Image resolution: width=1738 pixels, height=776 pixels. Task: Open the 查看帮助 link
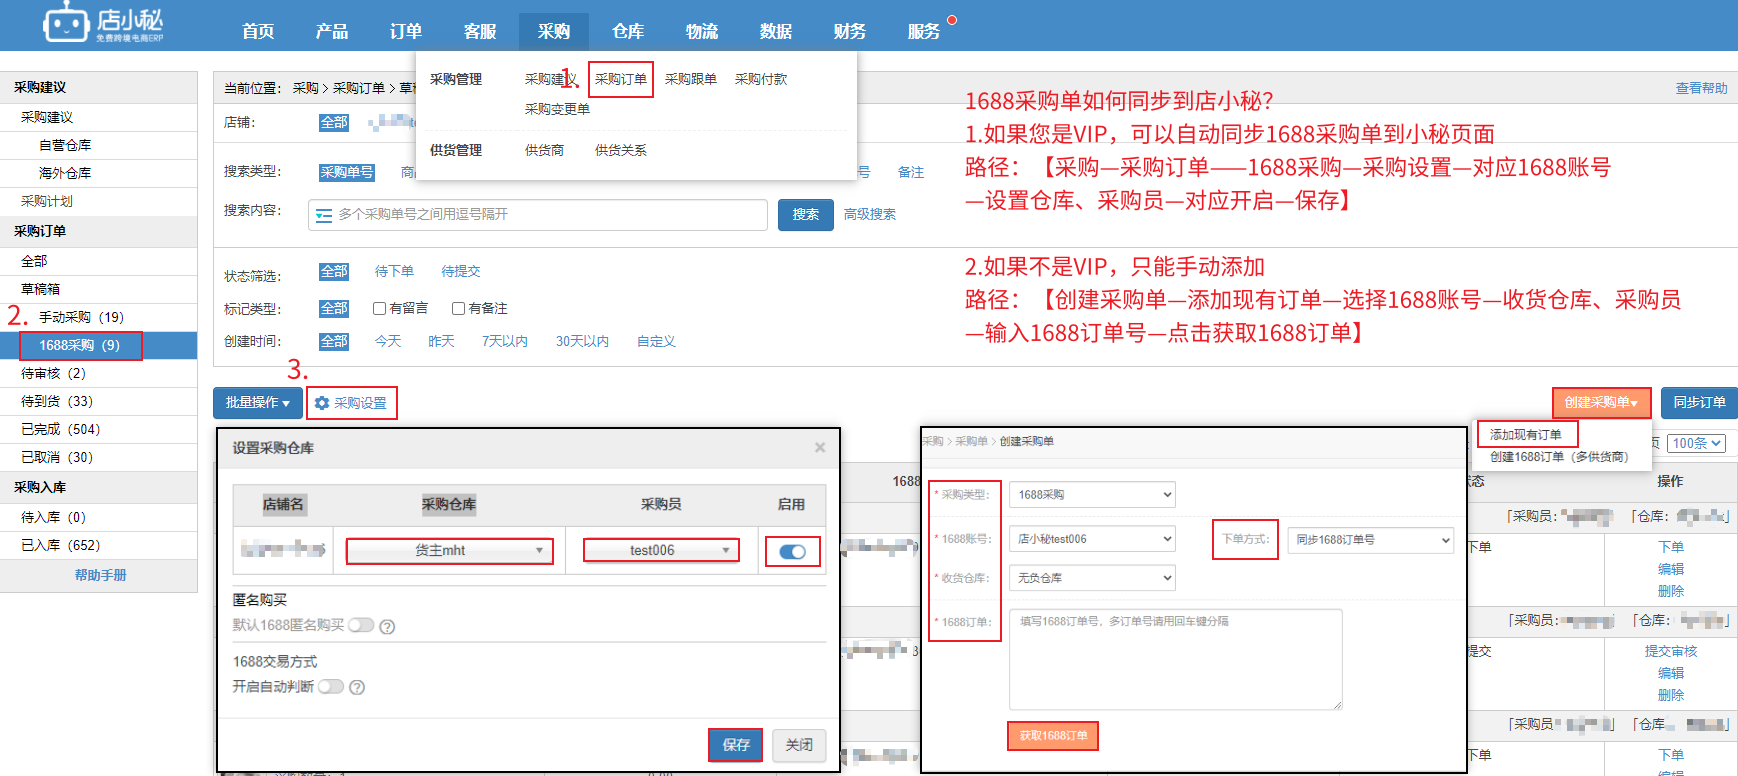[x=1701, y=88]
